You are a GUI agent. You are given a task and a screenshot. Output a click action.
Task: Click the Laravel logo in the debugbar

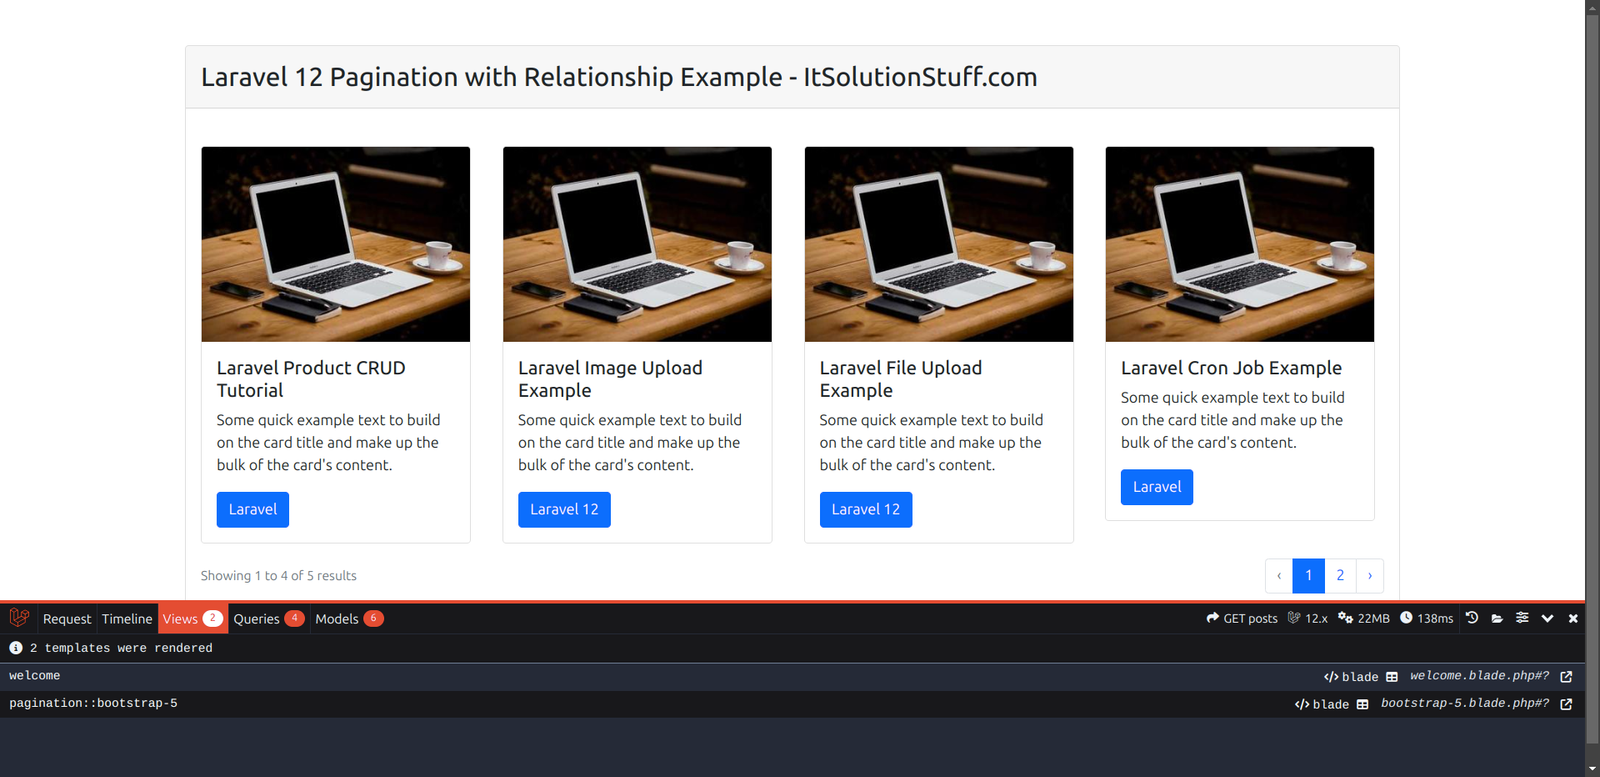coord(19,618)
